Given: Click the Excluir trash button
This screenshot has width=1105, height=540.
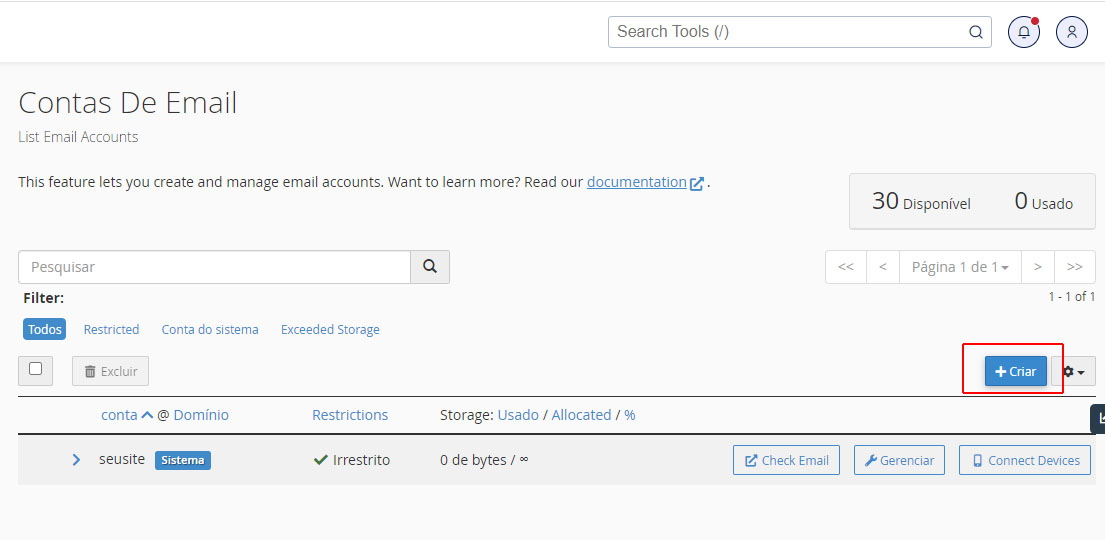Looking at the screenshot, I should pyautogui.click(x=110, y=371).
